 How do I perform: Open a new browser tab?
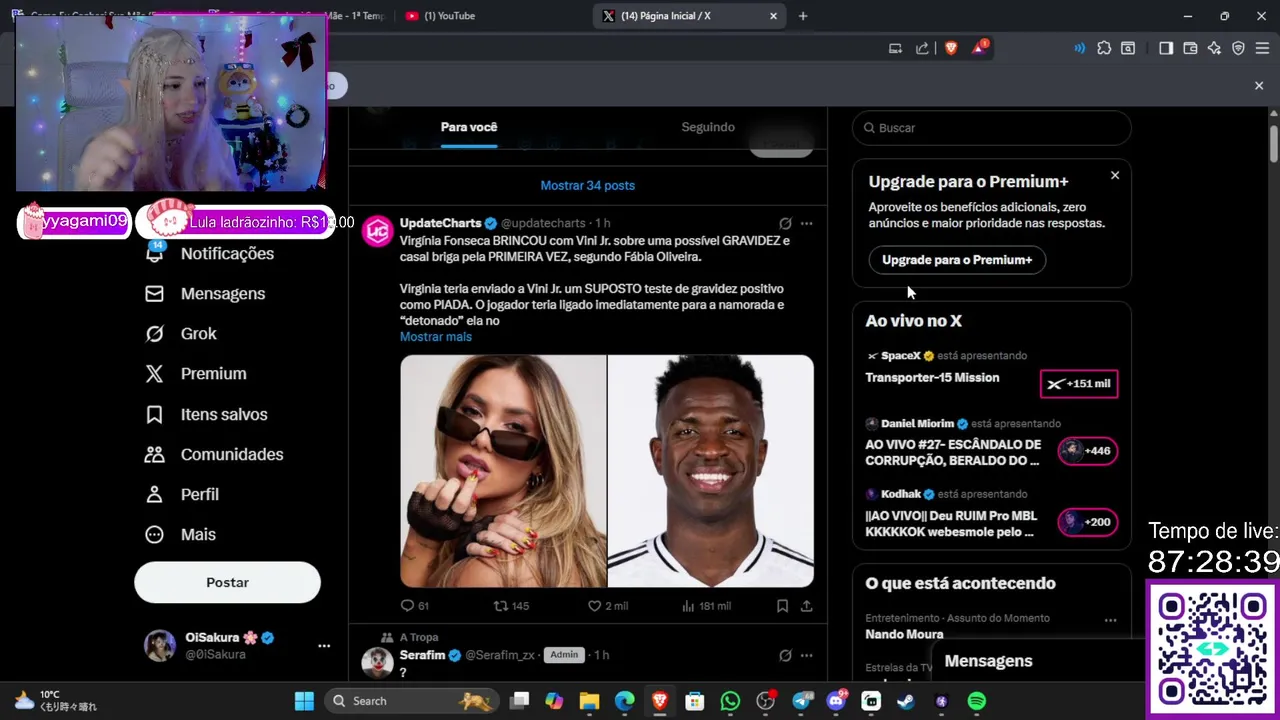click(803, 16)
